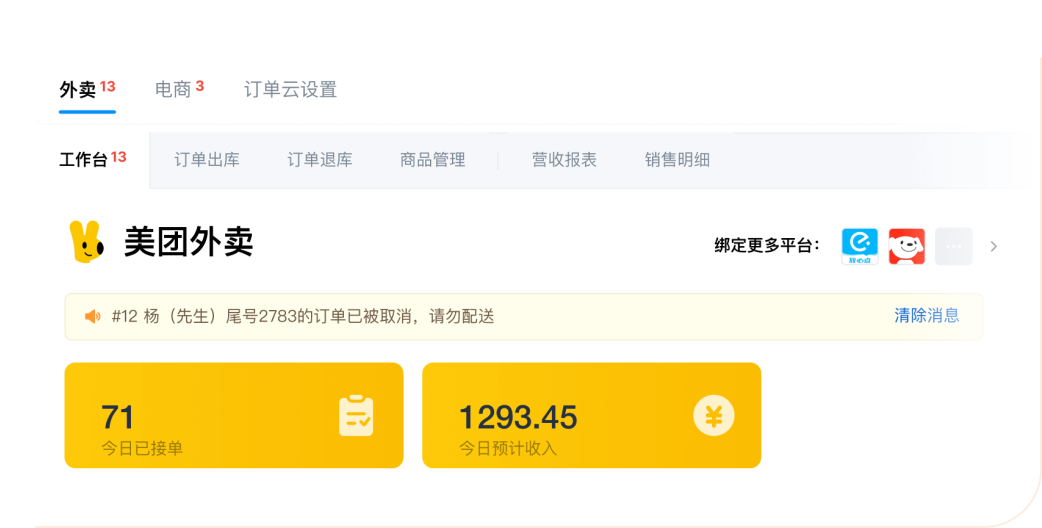Click the clipboard checklist icon on orders card
This screenshot has height=528, width=1042.
[356, 416]
